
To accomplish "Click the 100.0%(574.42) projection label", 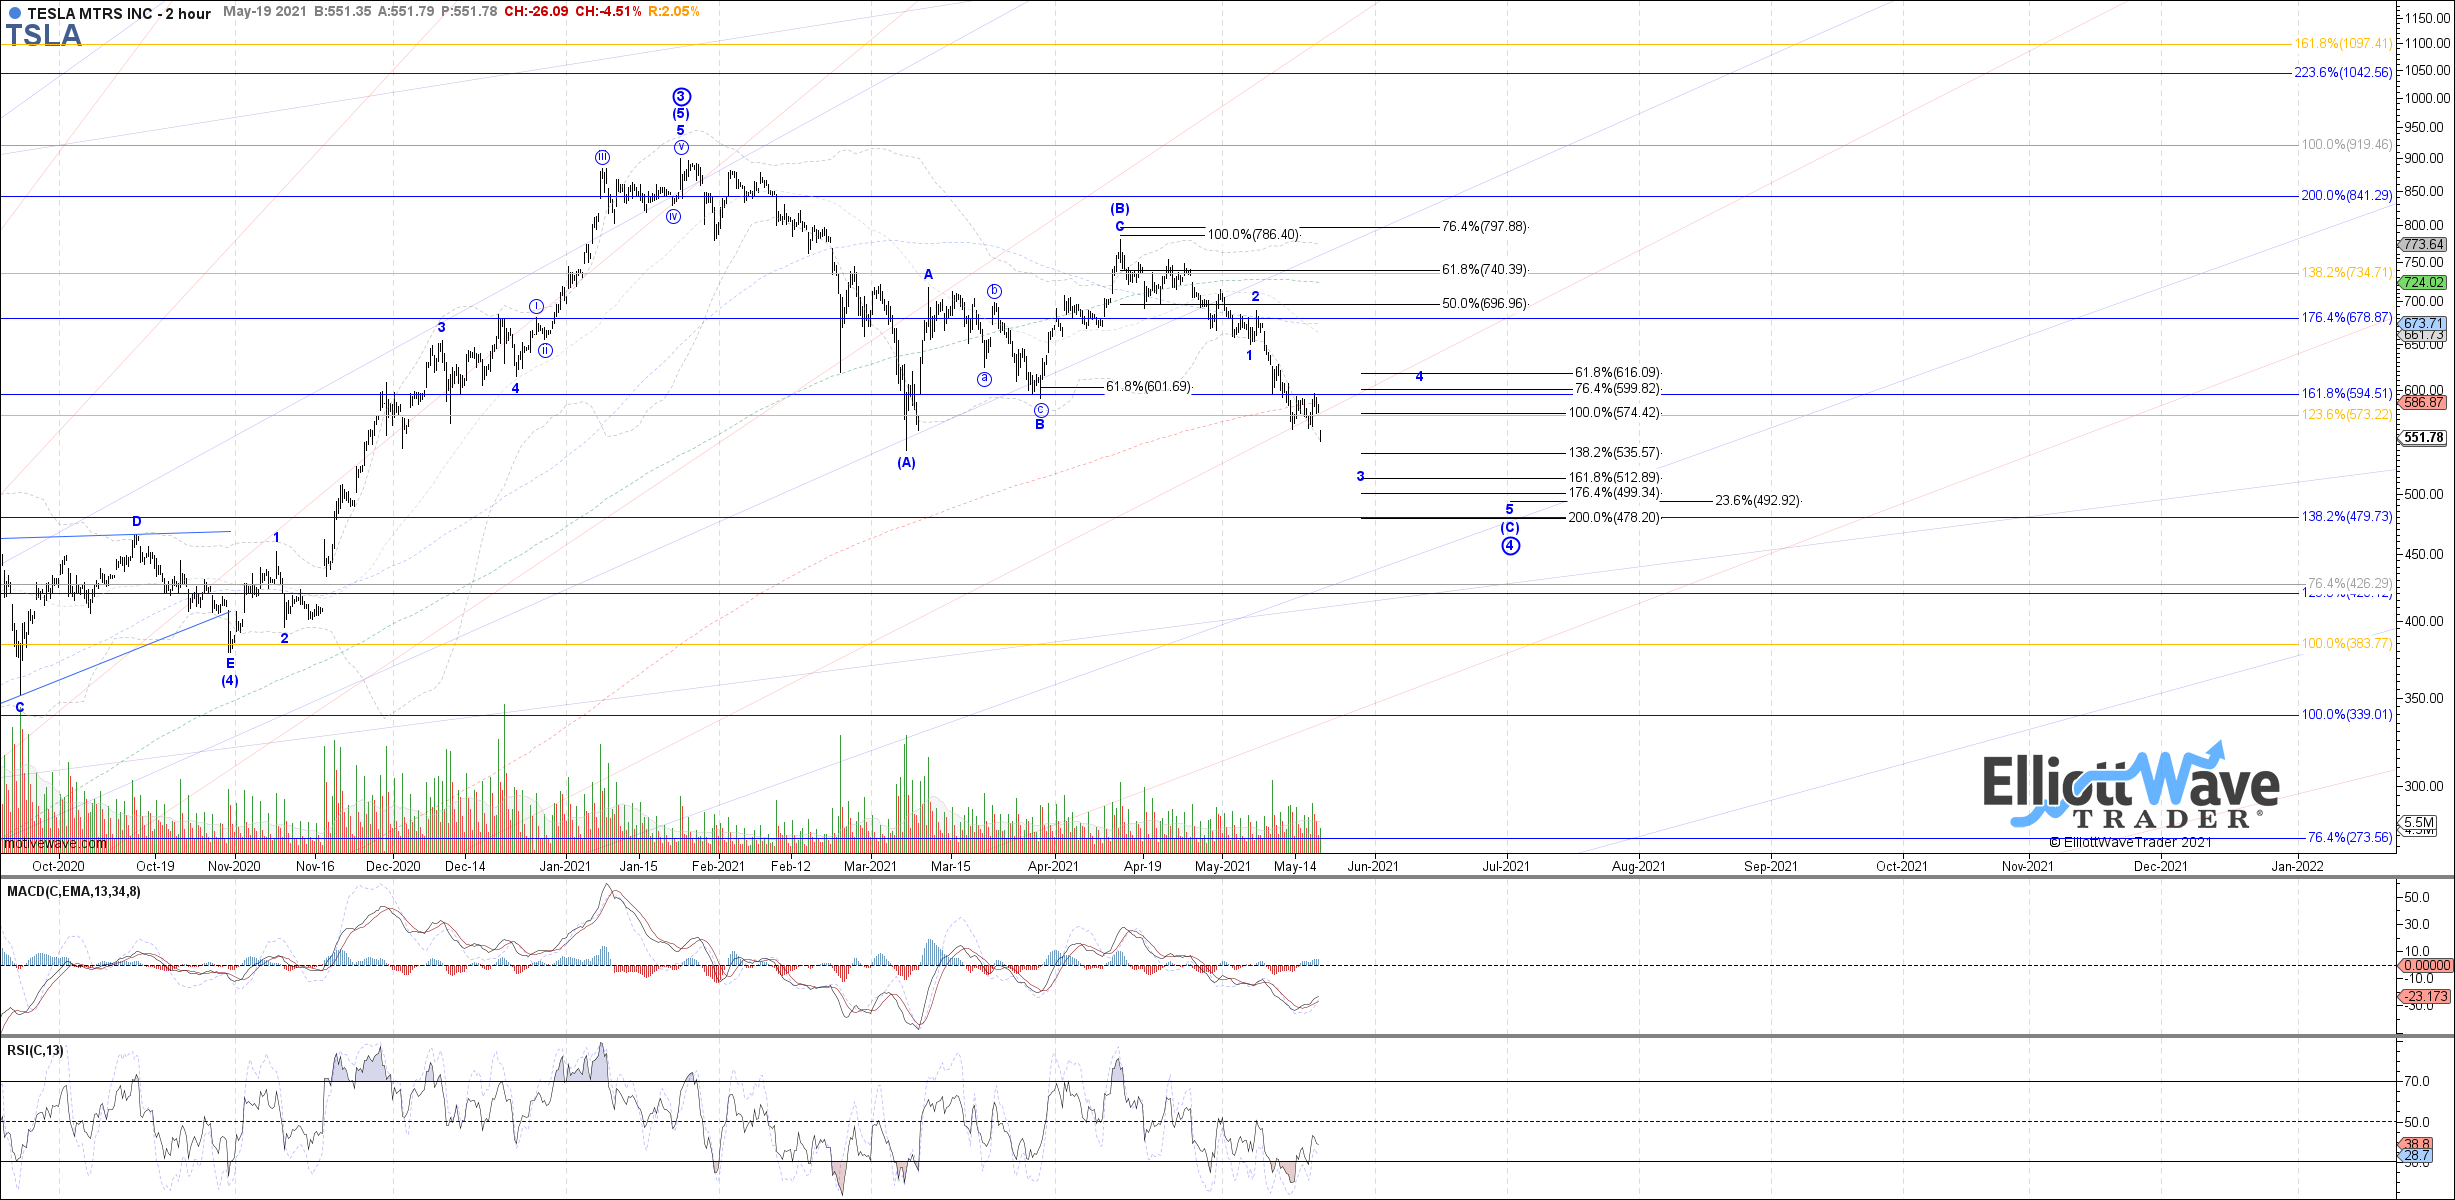I will (1615, 413).
